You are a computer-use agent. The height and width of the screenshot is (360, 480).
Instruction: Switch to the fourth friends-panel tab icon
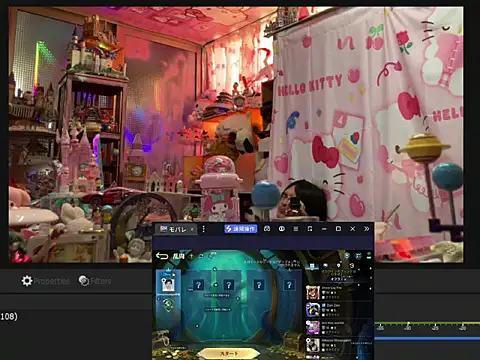pyautogui.click(x=352, y=266)
